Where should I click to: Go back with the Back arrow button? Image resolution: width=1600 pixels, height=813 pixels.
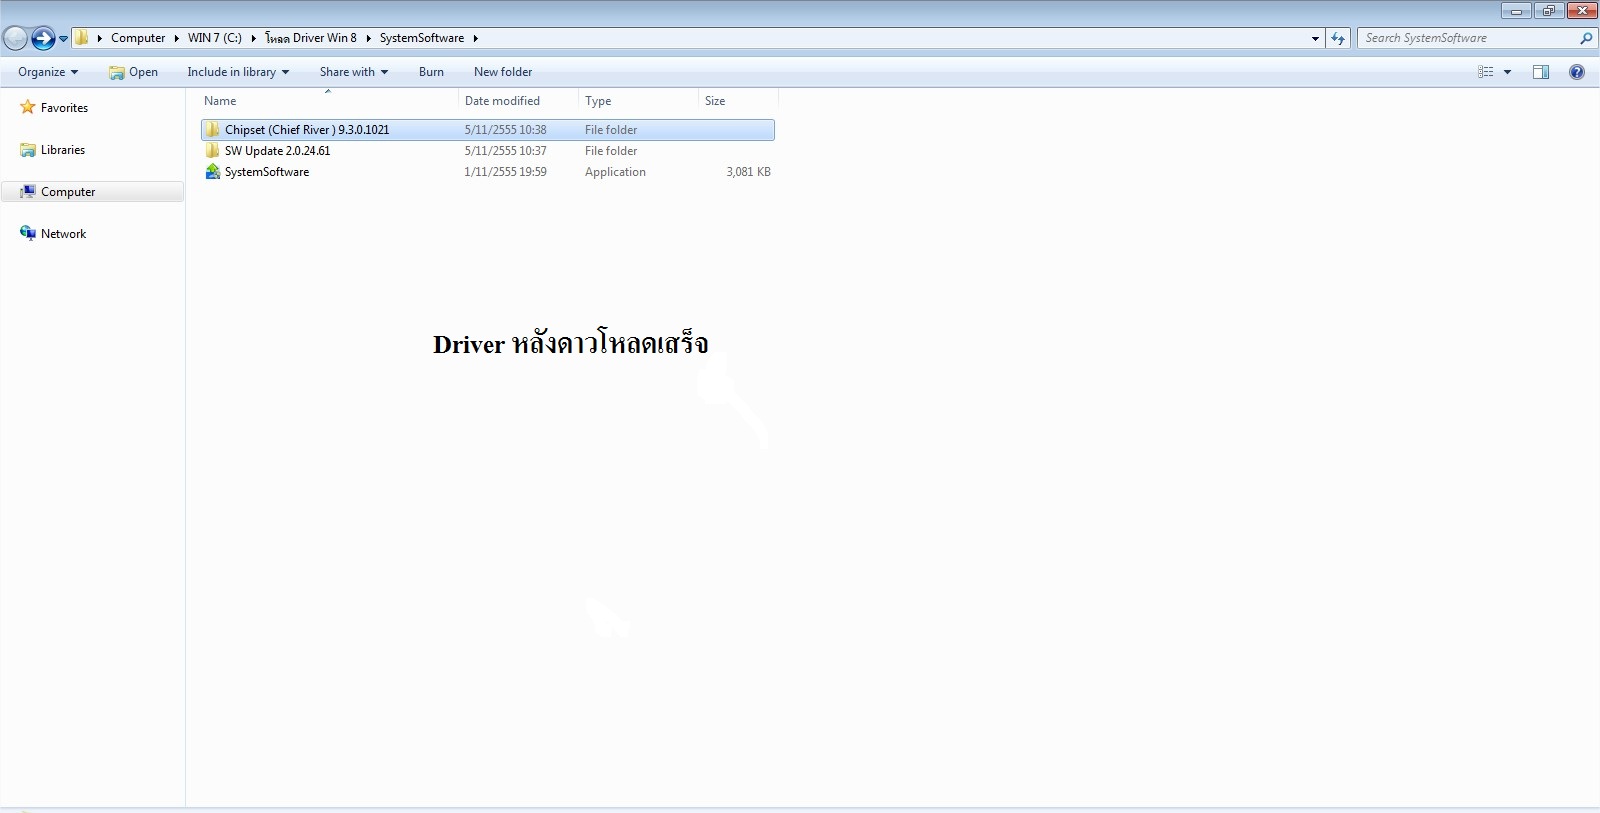click(15, 38)
